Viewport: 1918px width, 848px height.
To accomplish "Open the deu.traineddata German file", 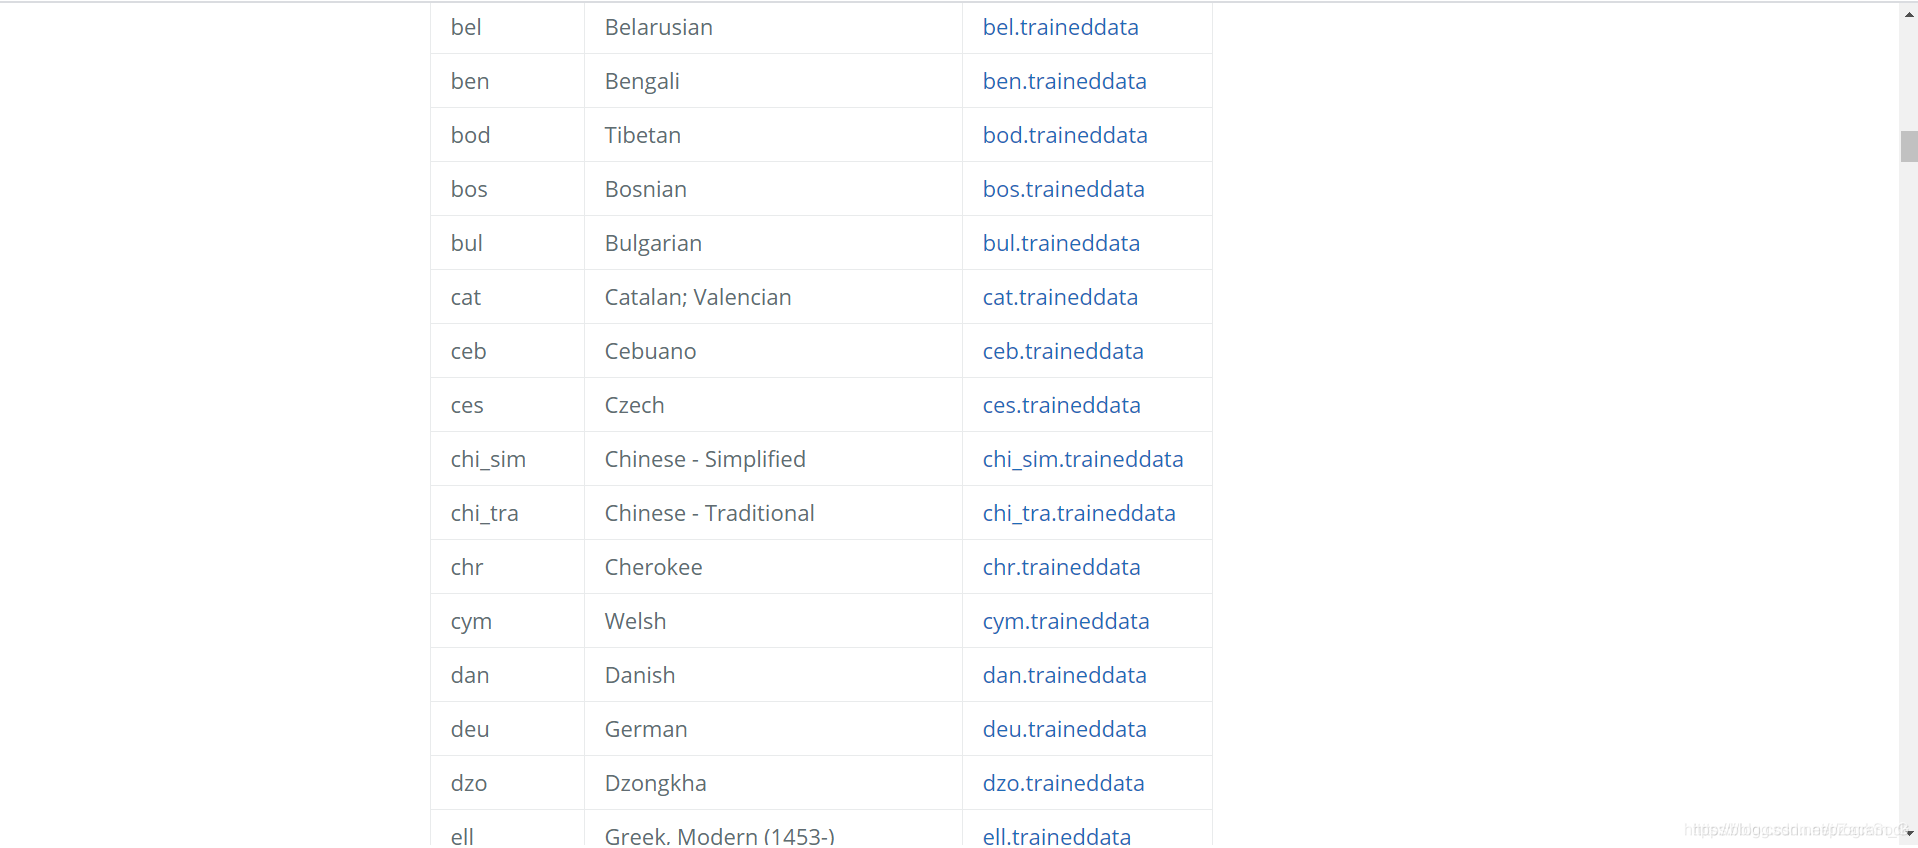I will point(1064,729).
